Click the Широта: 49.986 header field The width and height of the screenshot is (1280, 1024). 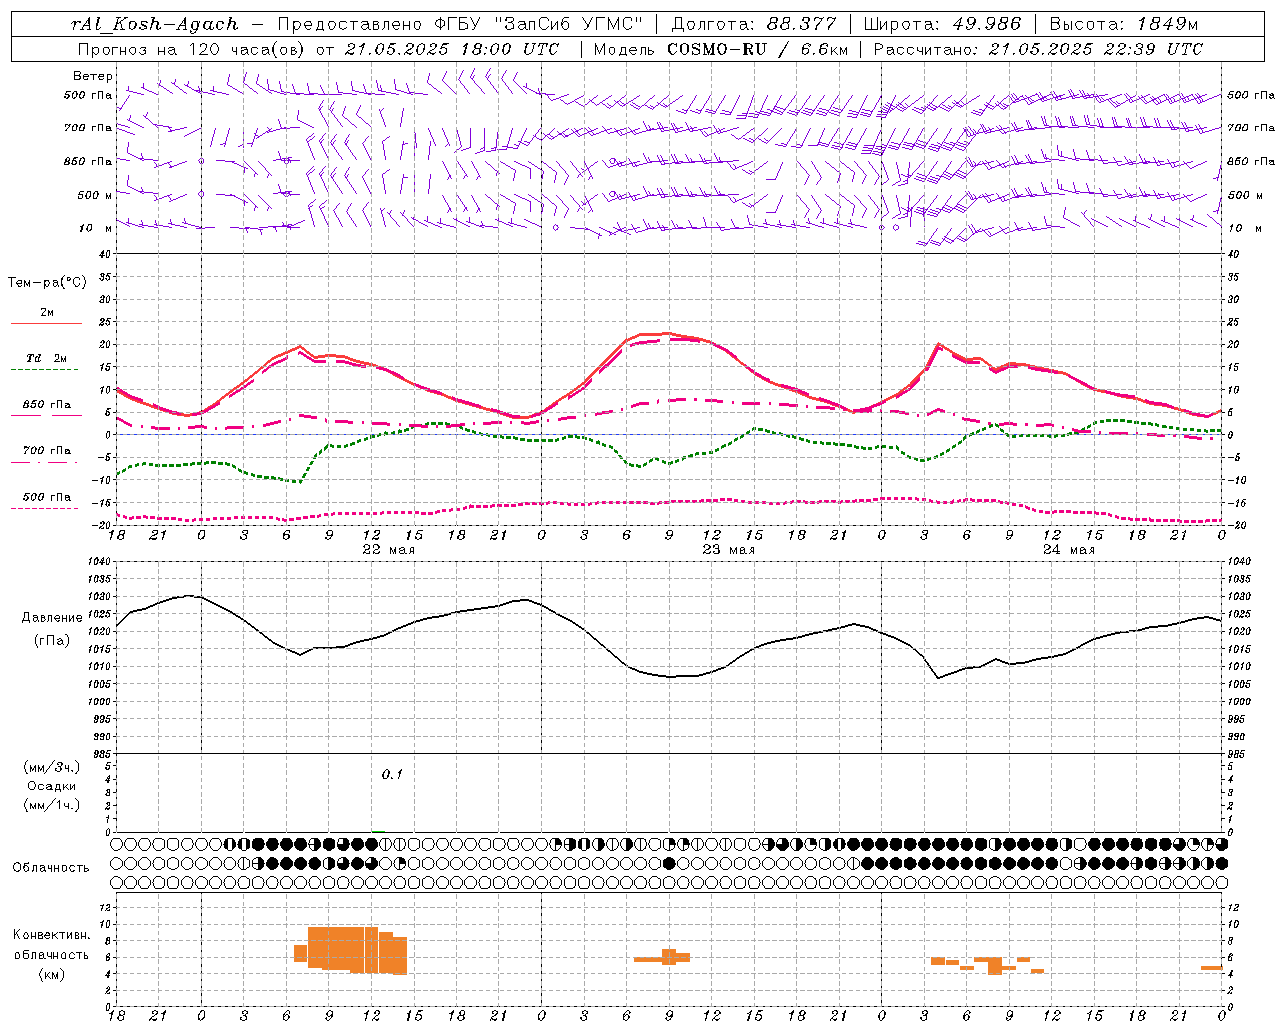[942, 24]
